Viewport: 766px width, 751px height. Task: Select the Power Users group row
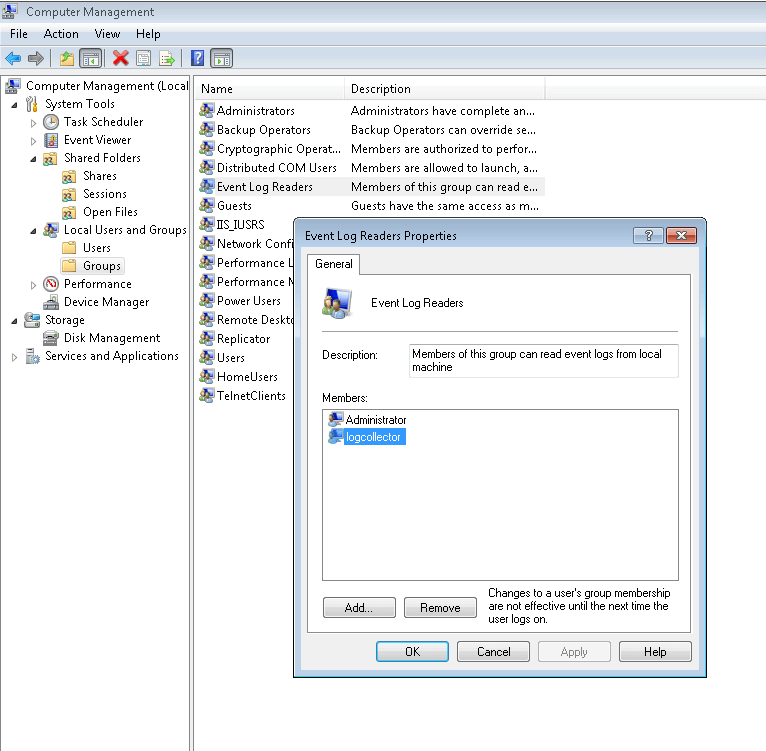point(246,300)
